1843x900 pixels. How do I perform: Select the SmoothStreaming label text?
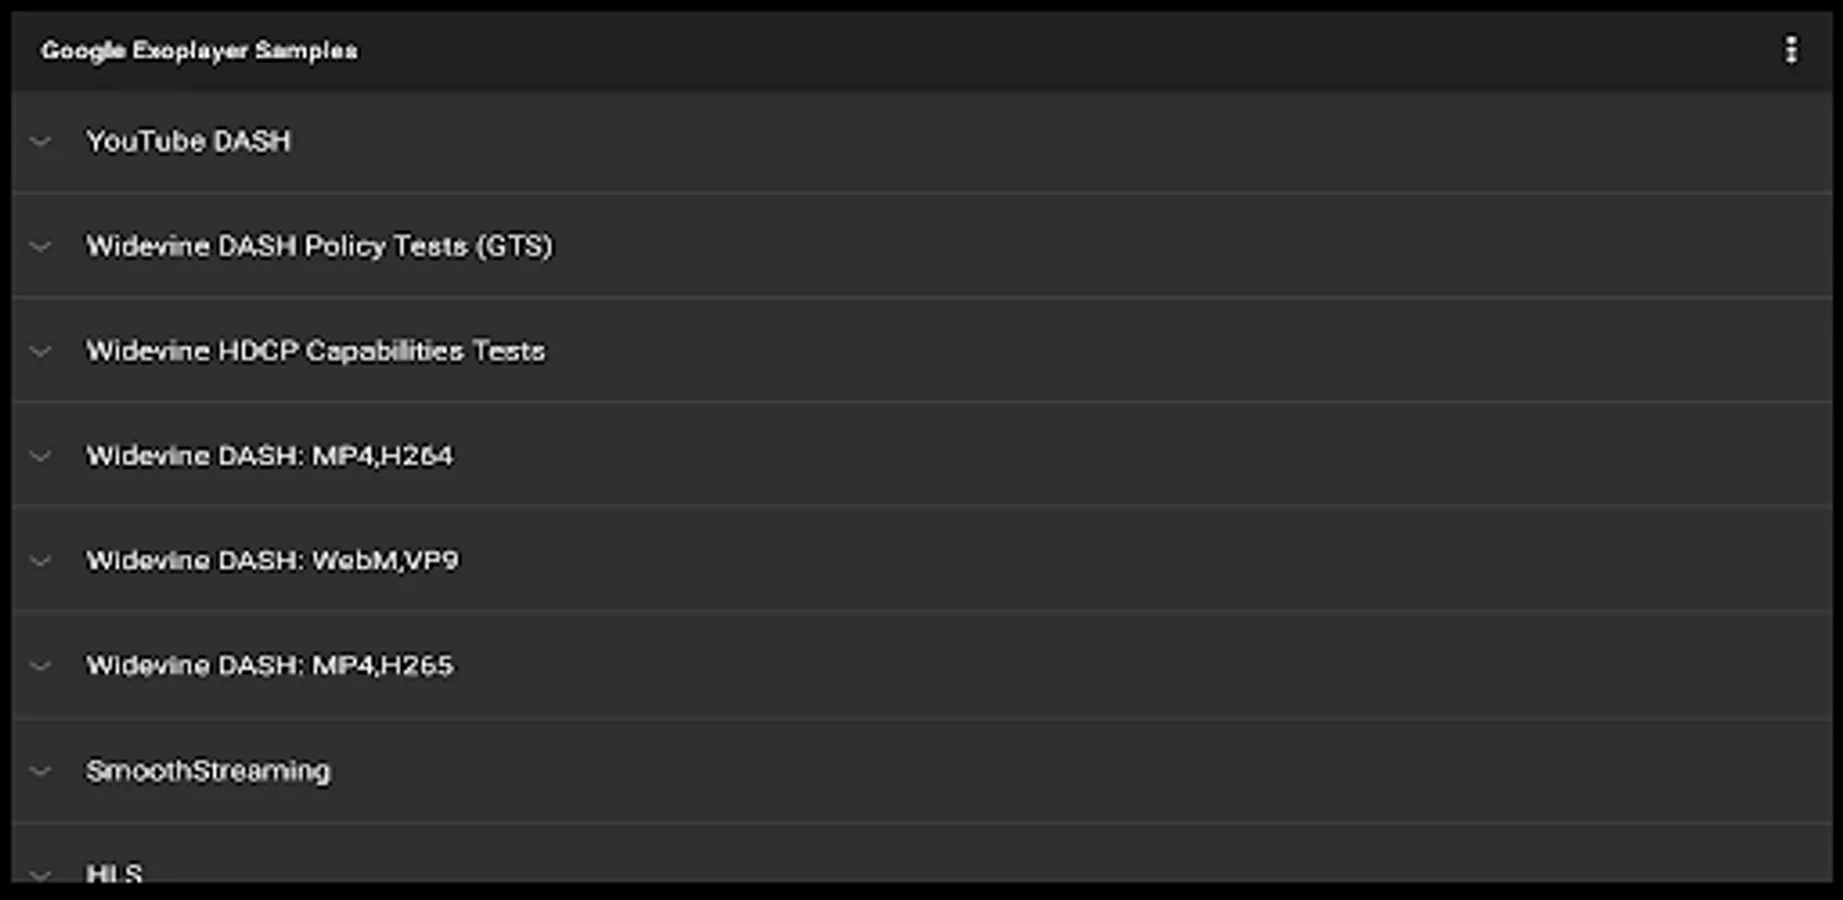point(208,771)
